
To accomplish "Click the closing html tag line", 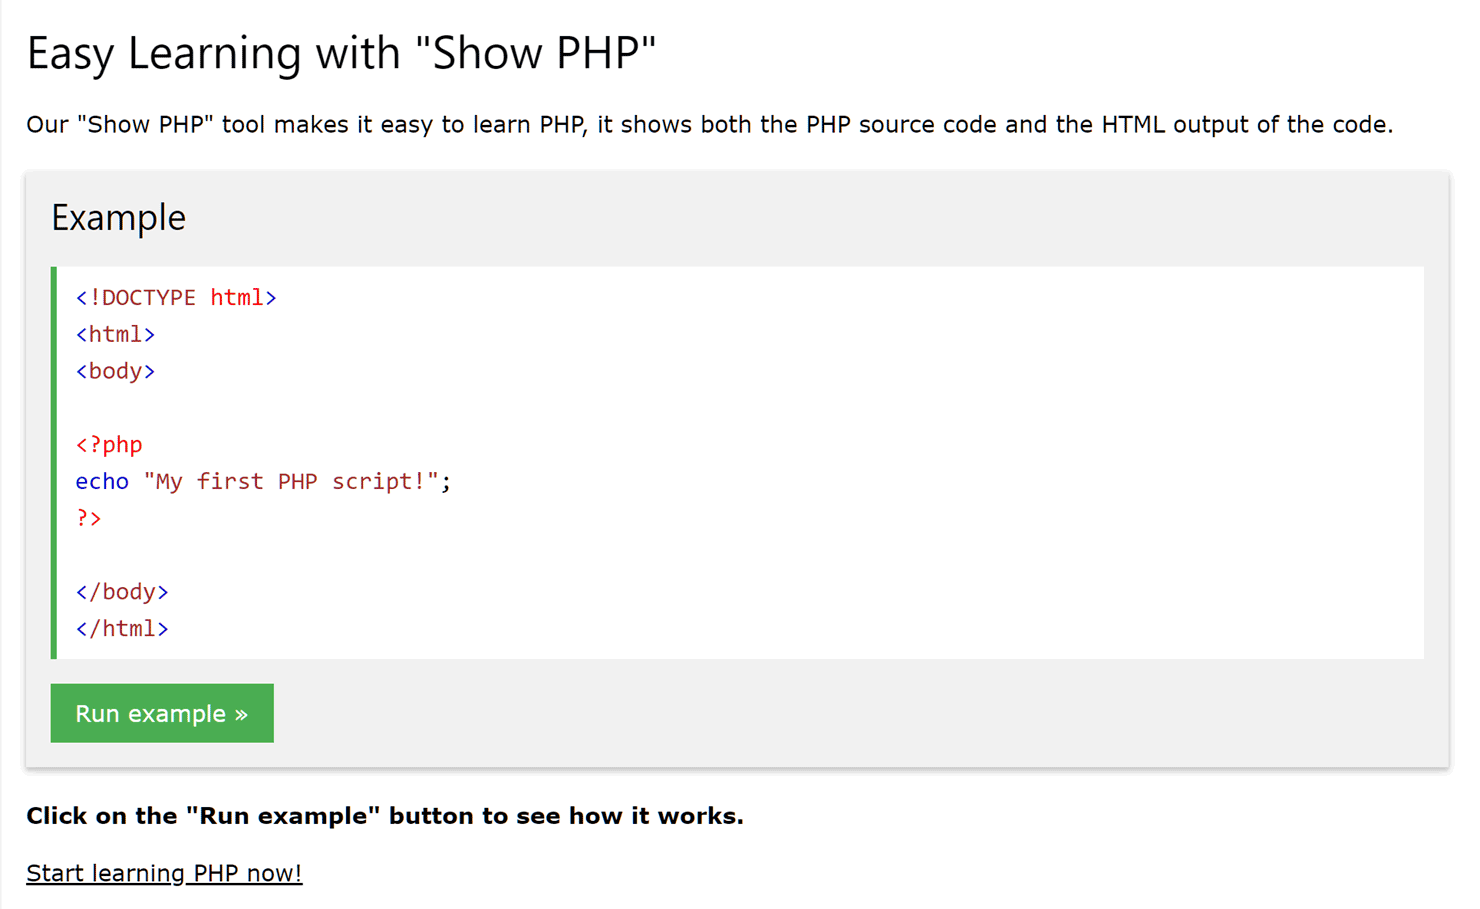I will (122, 629).
